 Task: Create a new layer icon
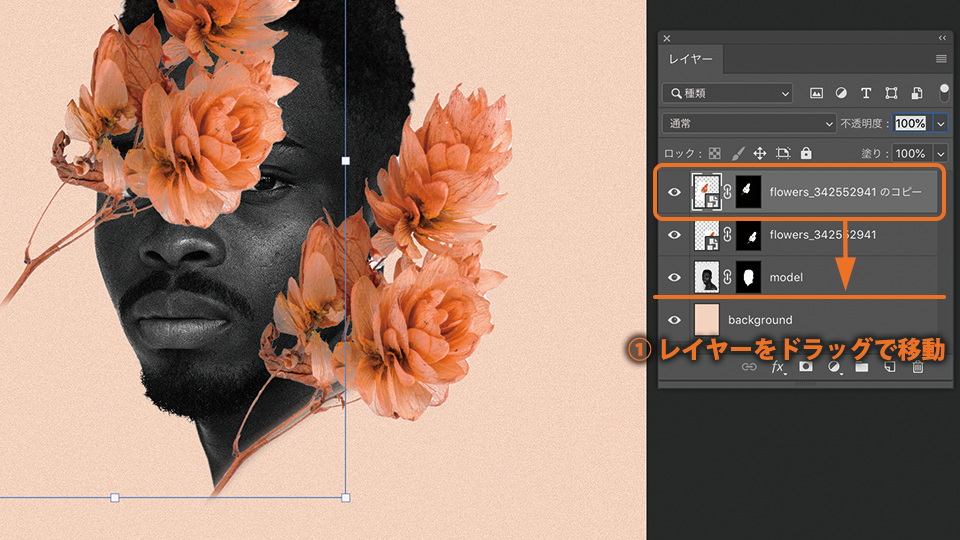pos(890,367)
